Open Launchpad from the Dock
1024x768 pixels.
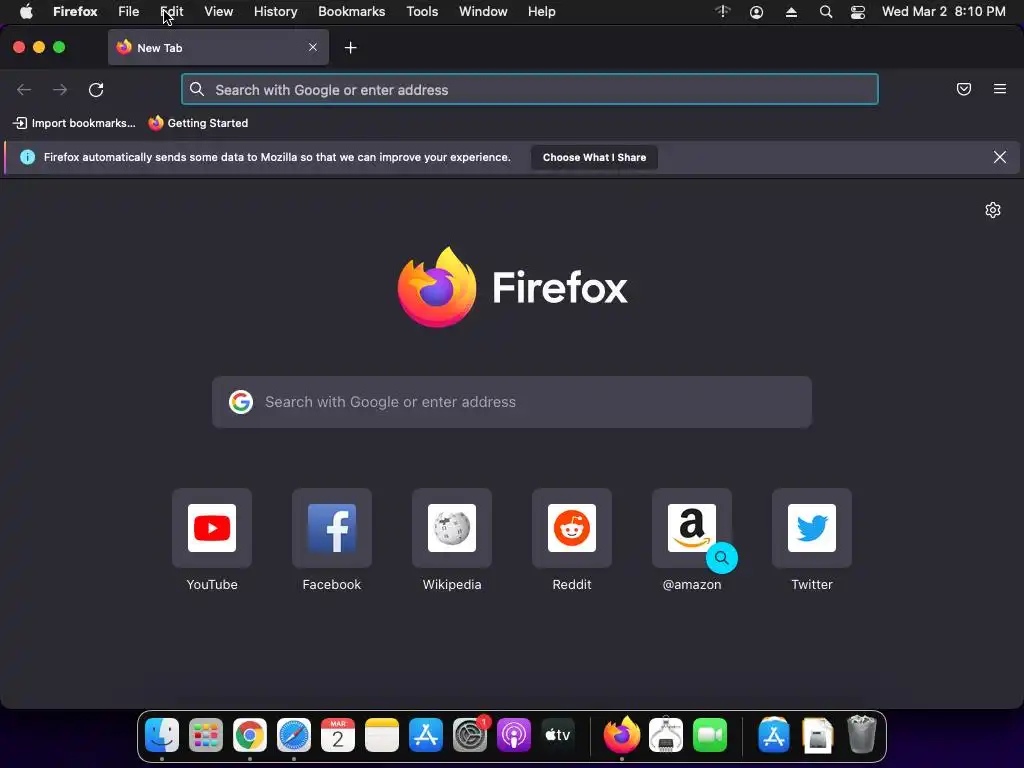click(206, 735)
